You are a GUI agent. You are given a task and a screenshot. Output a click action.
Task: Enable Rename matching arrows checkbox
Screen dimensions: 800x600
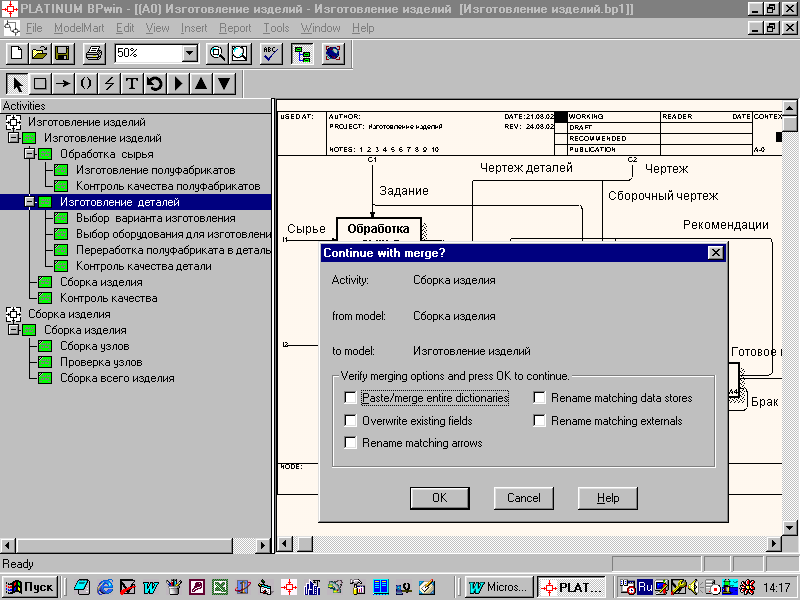pyautogui.click(x=350, y=442)
